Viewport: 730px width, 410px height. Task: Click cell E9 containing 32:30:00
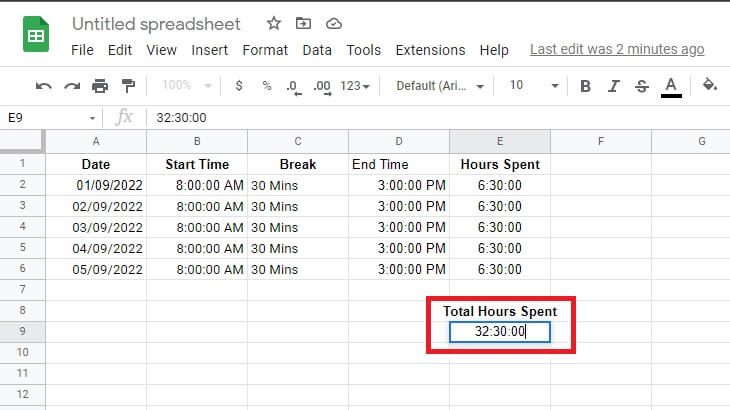tap(500, 332)
